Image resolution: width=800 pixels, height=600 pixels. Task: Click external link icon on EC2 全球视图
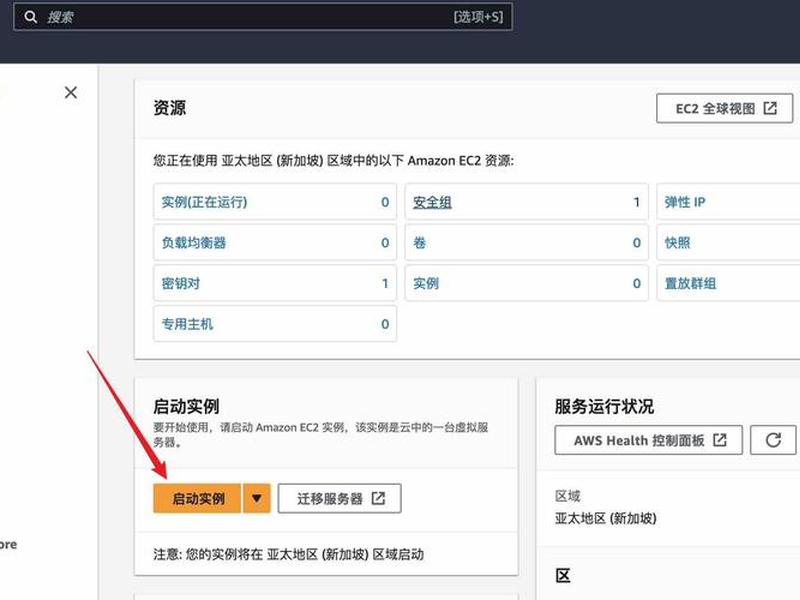point(770,108)
